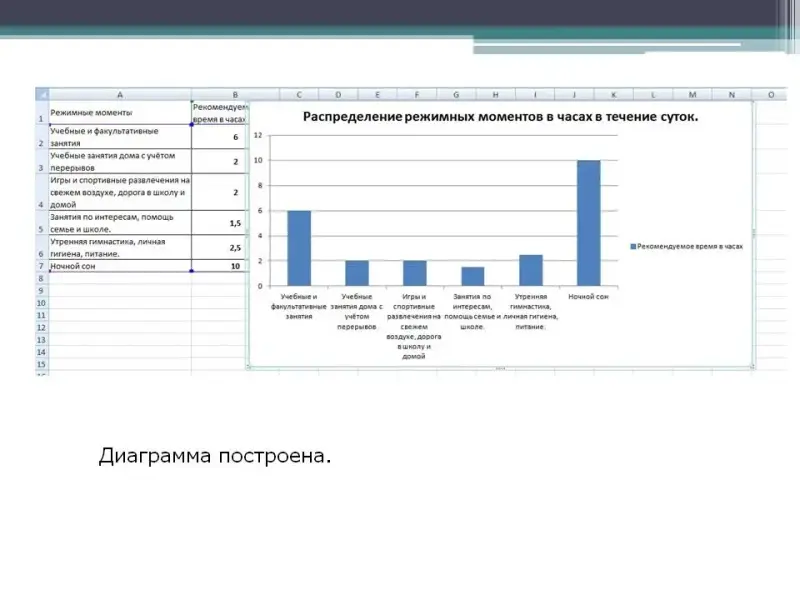
Task: Click the vertical axis value 12
Action: click(258, 135)
